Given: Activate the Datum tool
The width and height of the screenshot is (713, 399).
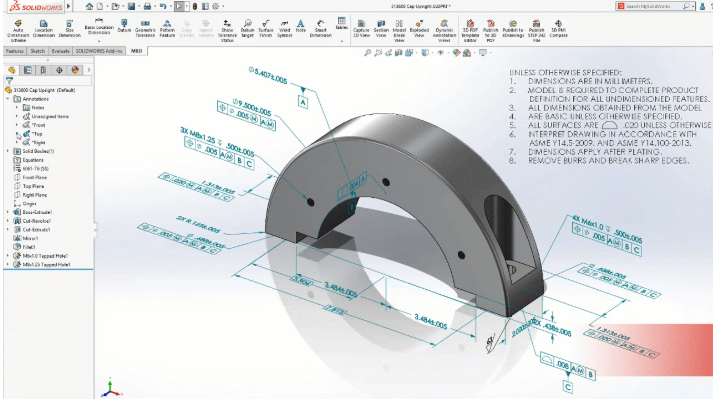Looking at the screenshot, I should [124, 26].
